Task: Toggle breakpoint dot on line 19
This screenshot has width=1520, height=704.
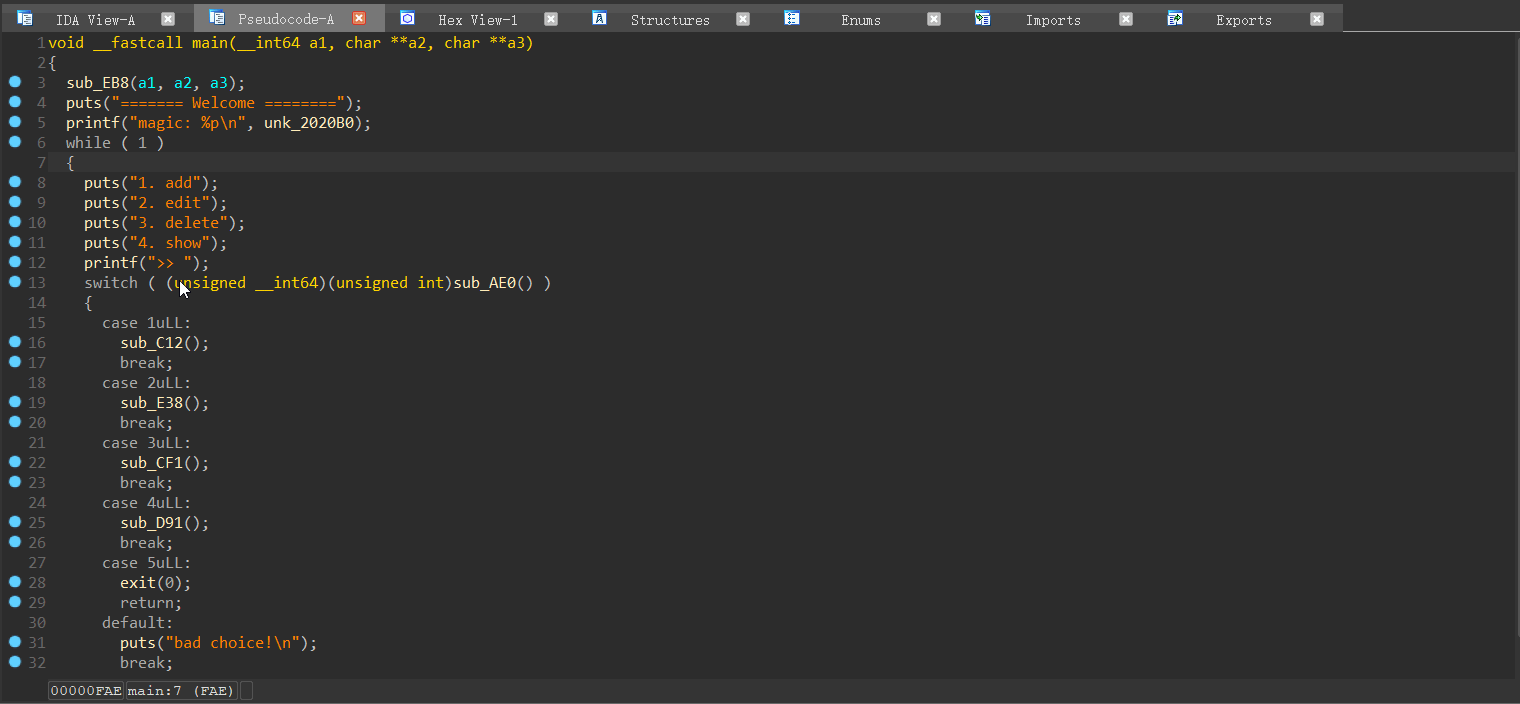Action: coord(15,402)
